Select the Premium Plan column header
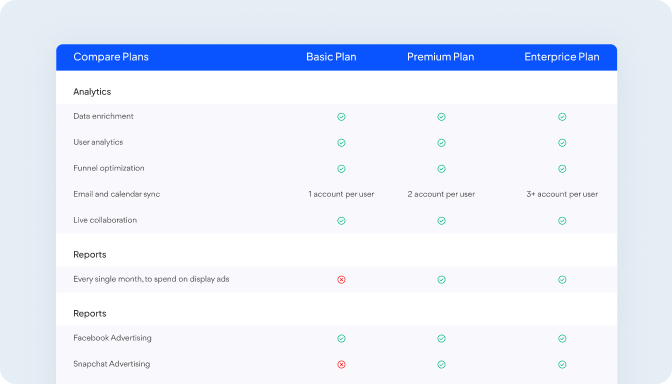The image size is (672, 384). (441, 57)
